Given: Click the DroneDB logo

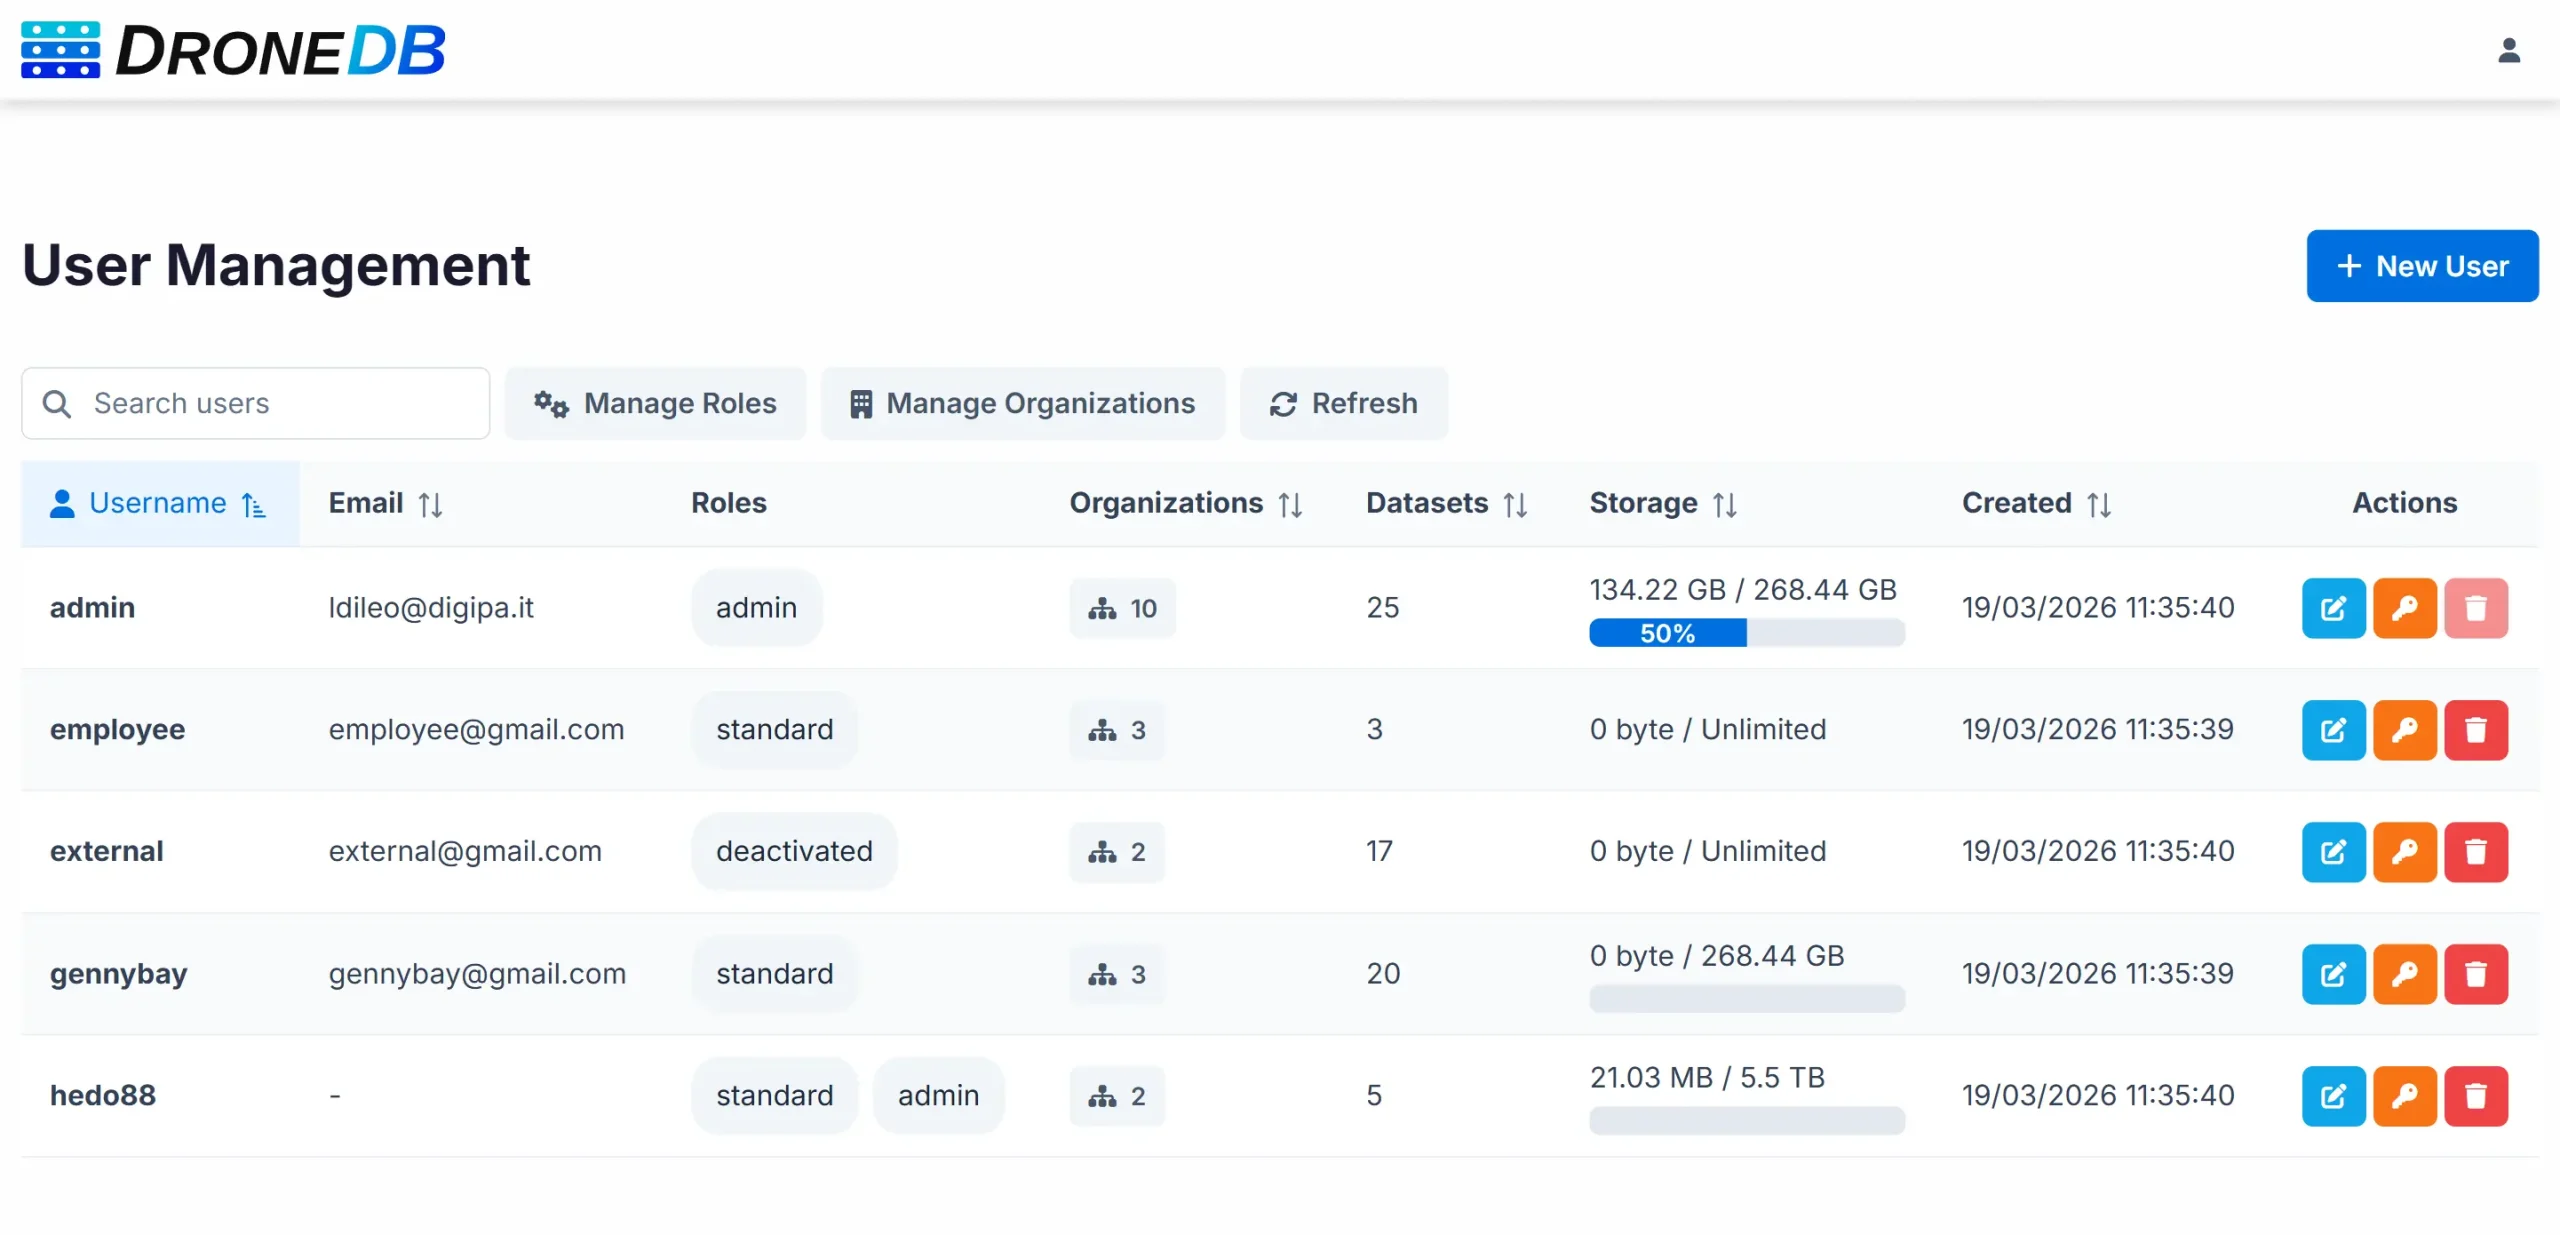Looking at the screenshot, I should tap(232, 50).
